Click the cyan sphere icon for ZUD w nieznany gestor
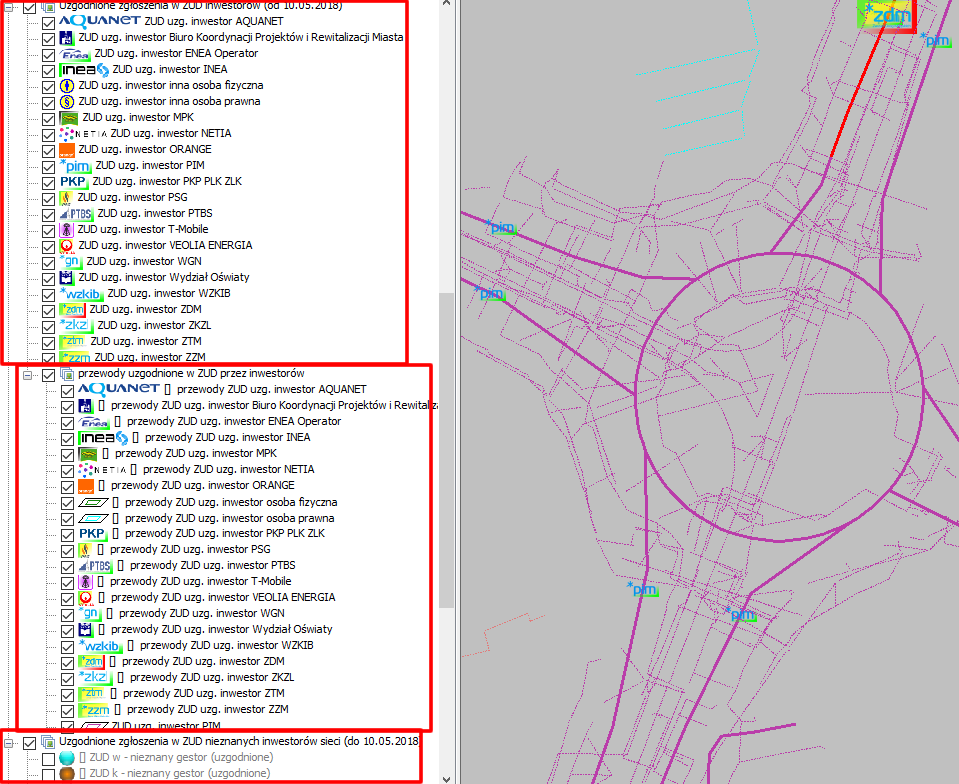 click(x=67, y=758)
